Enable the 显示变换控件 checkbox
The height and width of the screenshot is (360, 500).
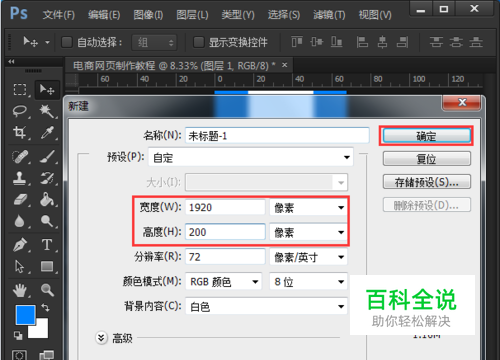coord(199,42)
